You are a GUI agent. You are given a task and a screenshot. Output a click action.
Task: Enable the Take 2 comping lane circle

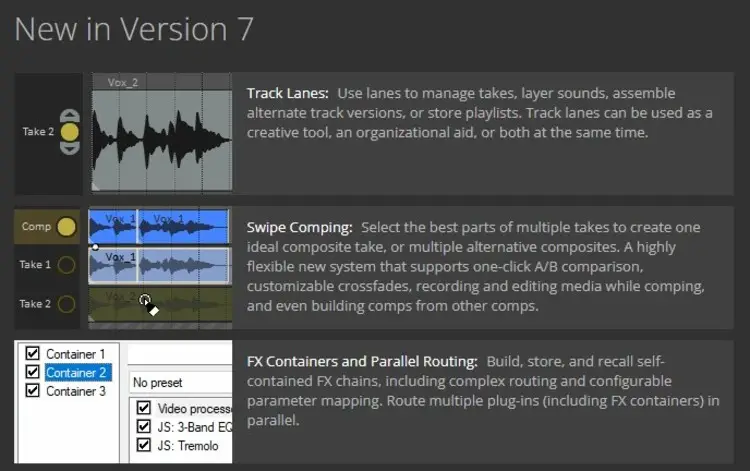click(x=66, y=304)
